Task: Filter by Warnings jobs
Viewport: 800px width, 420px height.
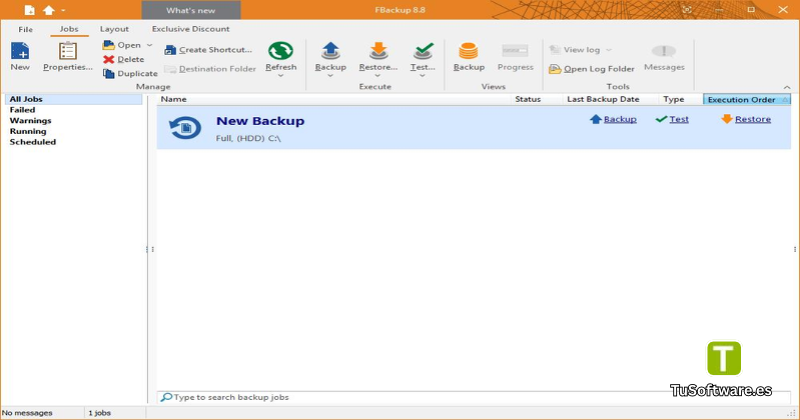Action: point(31,120)
